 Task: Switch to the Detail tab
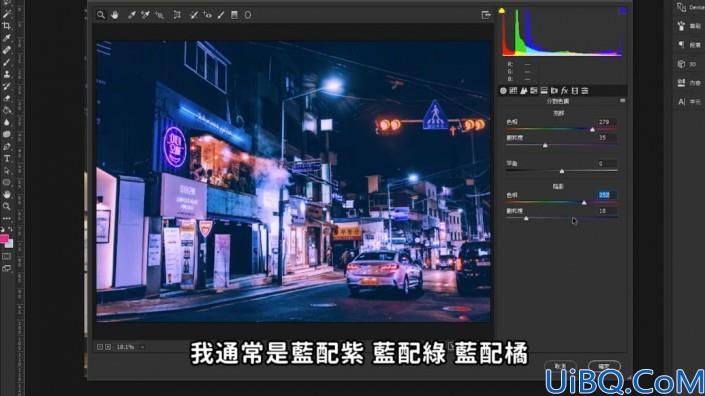(524, 90)
